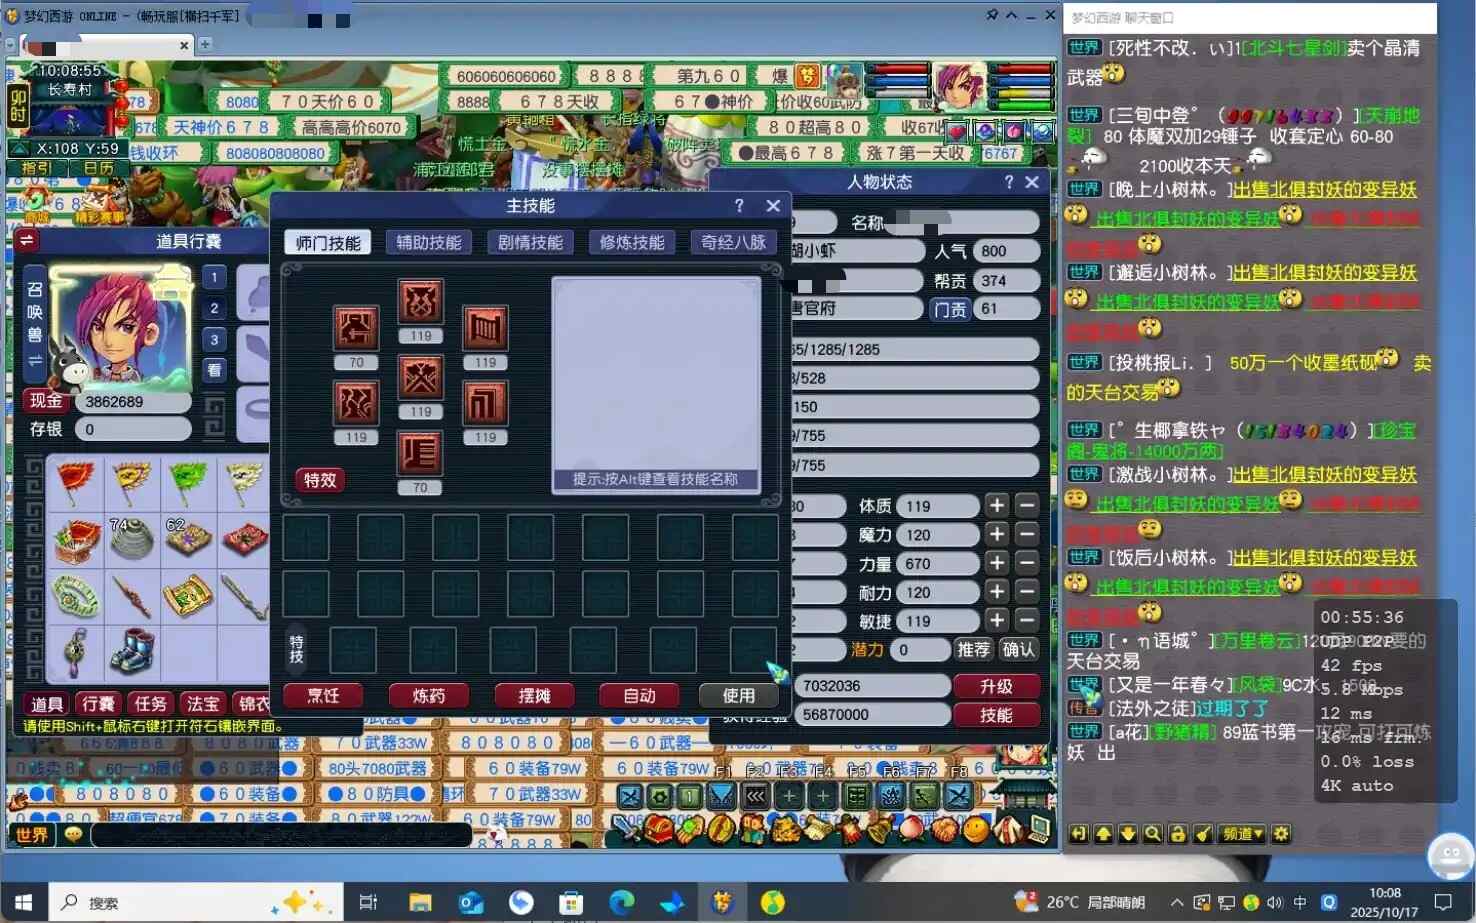1476x923 pixels.
Task: Open the computer system icon in game toolbar
Action: pos(1039,828)
